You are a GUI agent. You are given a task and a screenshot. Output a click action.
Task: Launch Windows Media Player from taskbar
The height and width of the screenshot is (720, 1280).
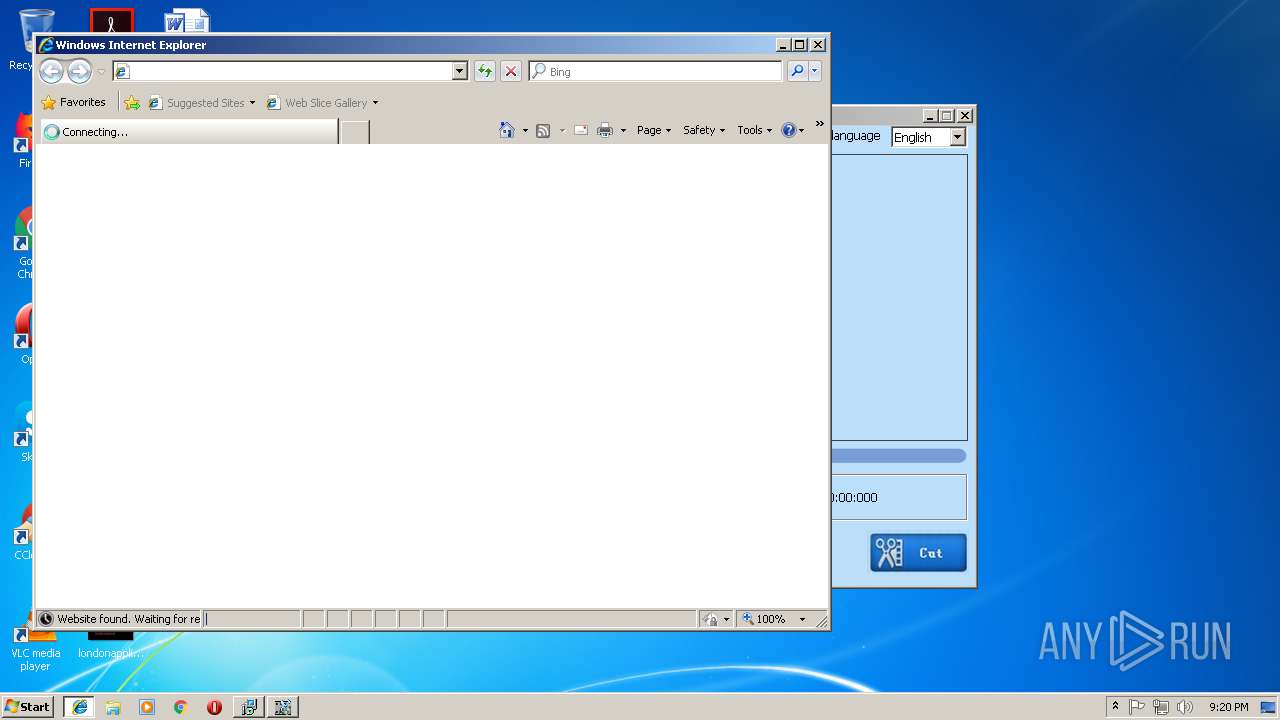tap(147, 707)
